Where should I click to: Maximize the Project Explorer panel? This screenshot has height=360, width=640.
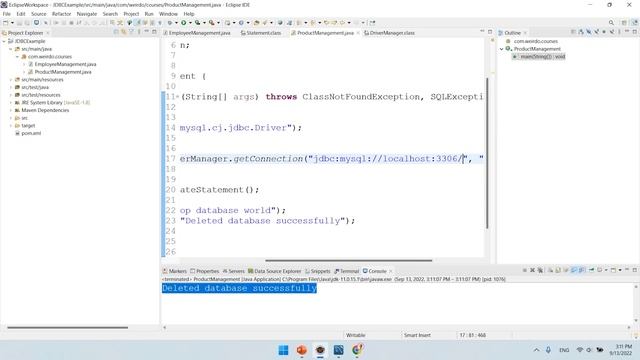tap(154, 32)
